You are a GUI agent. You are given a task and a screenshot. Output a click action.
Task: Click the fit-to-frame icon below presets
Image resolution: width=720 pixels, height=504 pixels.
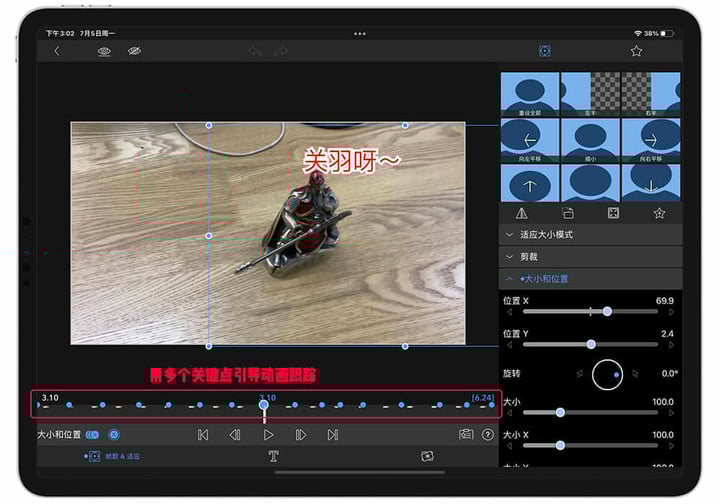coord(613,213)
